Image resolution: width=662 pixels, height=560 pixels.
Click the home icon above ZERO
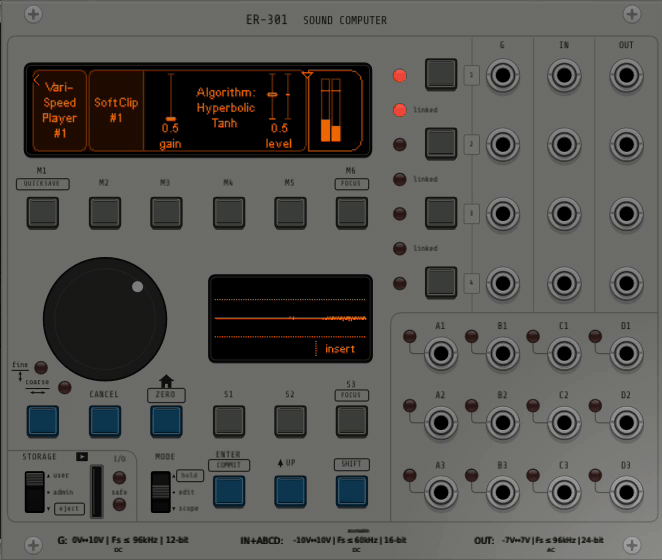(x=166, y=381)
